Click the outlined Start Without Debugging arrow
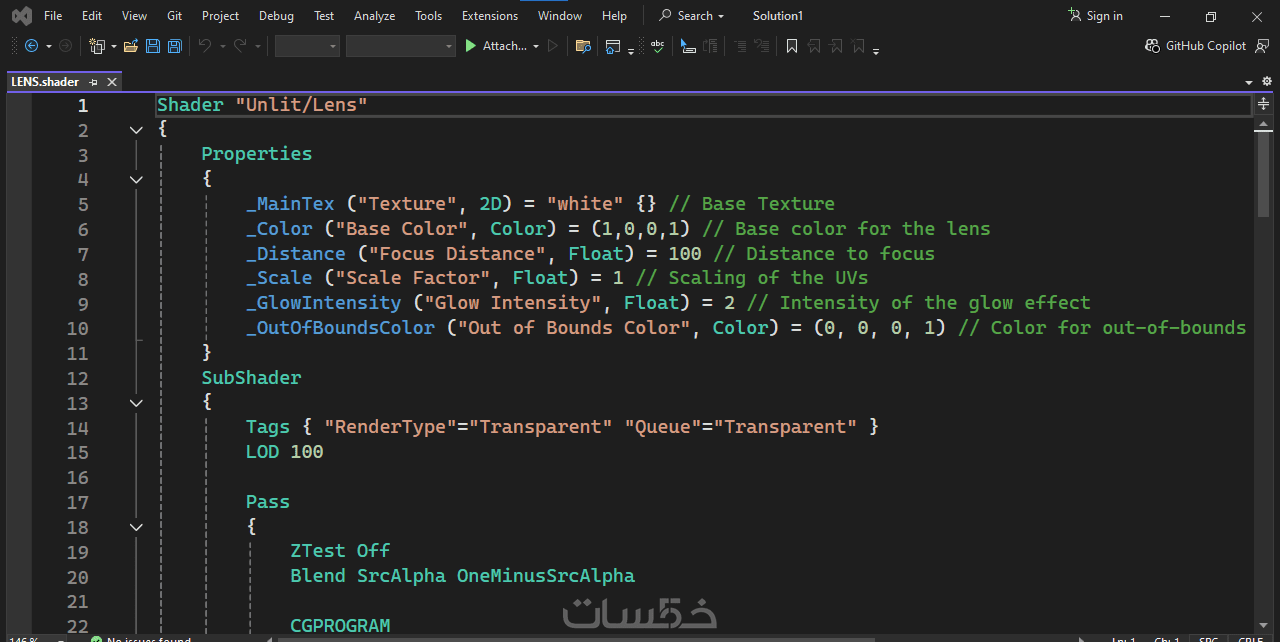This screenshot has height=642, width=1280. (x=553, y=46)
